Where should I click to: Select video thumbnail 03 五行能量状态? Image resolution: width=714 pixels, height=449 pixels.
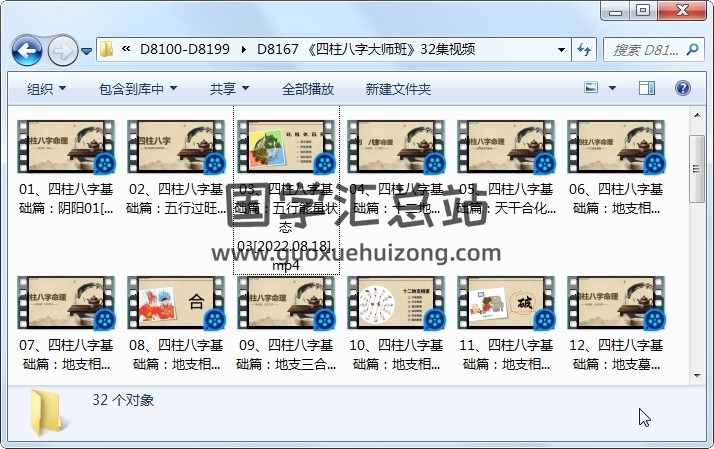(x=286, y=147)
